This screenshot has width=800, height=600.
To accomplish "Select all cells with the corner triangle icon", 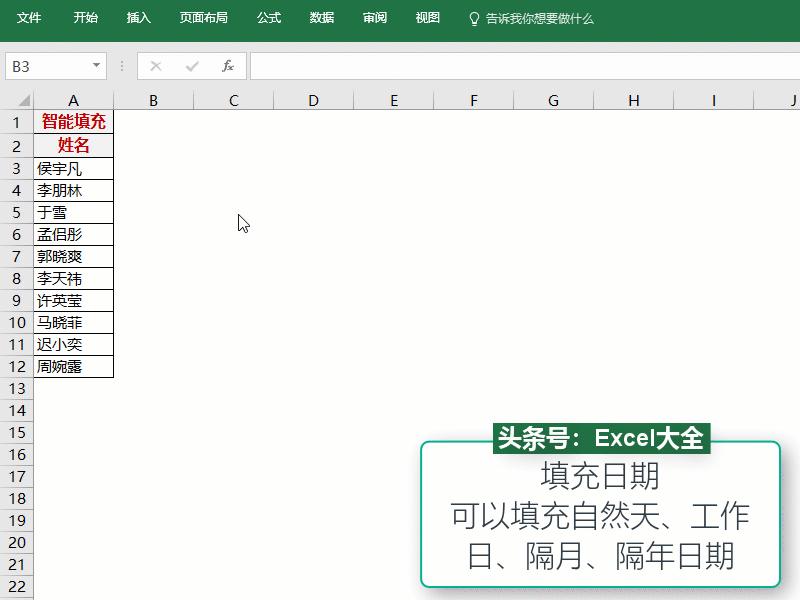I will (x=23, y=100).
